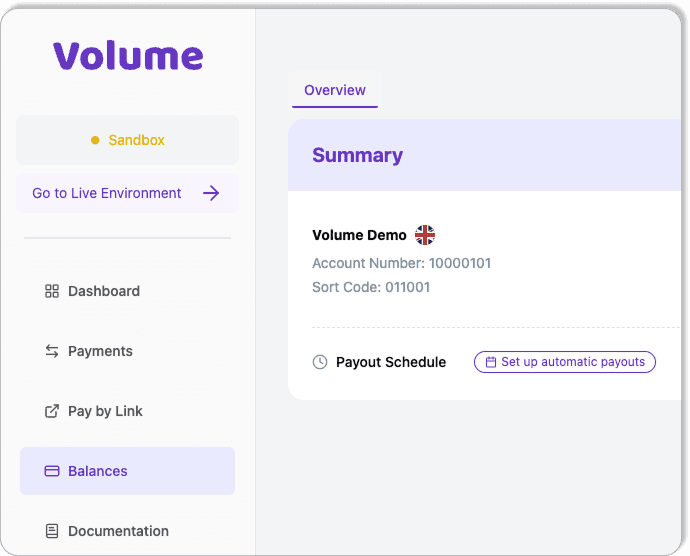Click the UK flag icon

(425, 235)
